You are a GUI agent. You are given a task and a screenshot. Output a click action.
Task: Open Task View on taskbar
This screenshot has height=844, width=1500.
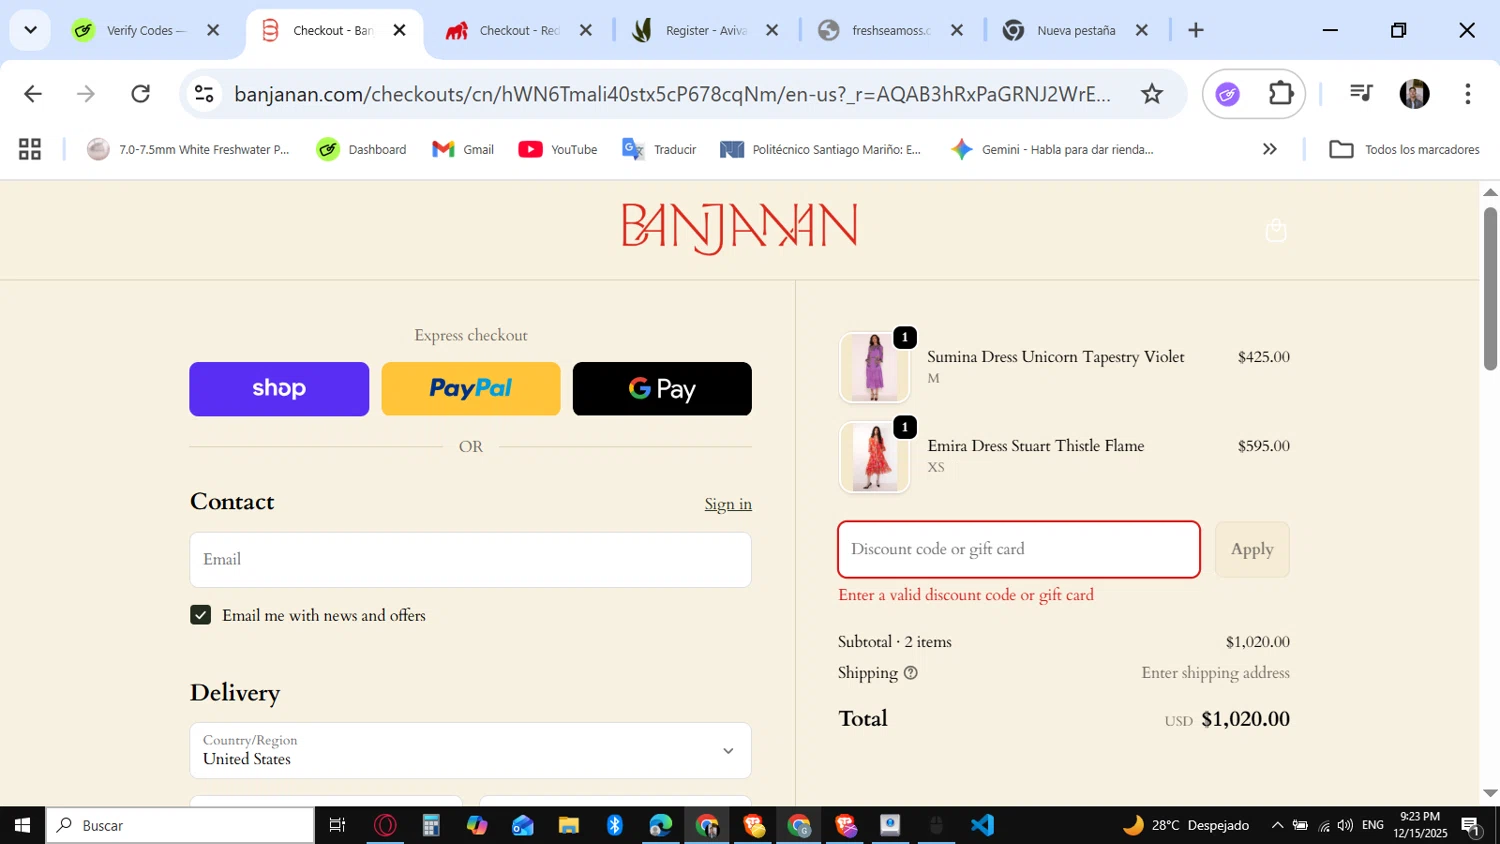click(337, 825)
